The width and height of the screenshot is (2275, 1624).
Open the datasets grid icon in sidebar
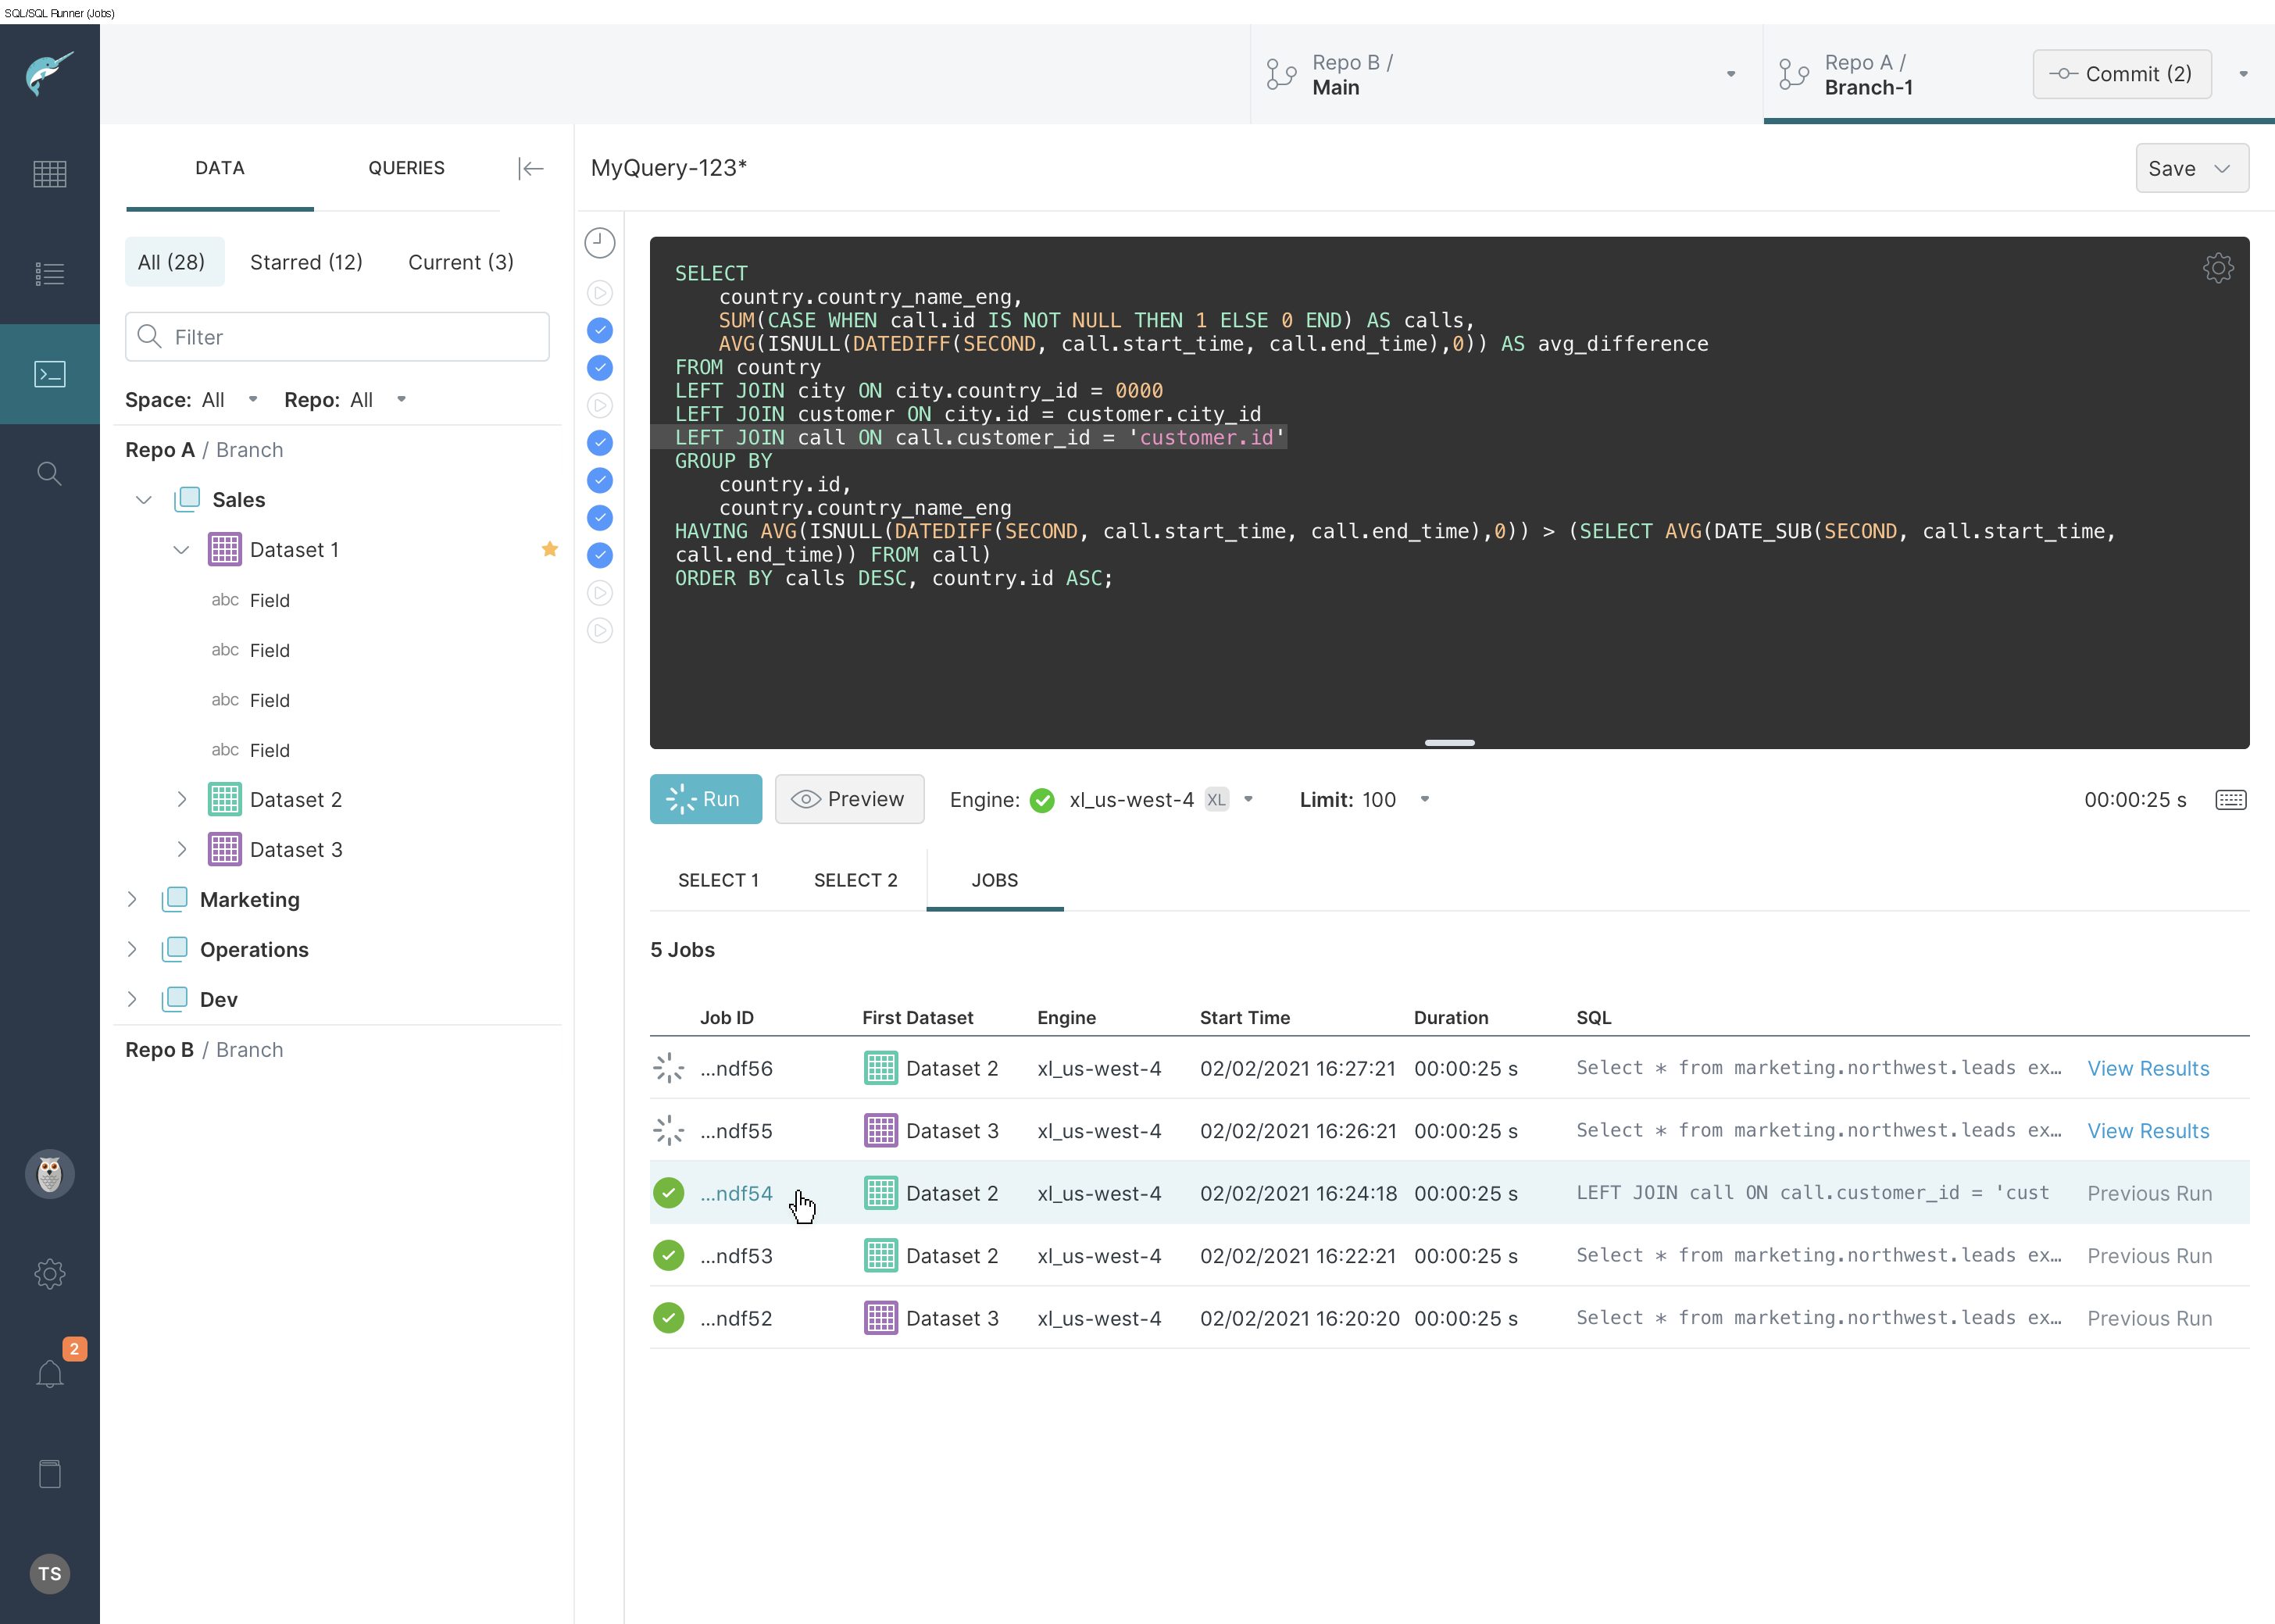point(49,174)
